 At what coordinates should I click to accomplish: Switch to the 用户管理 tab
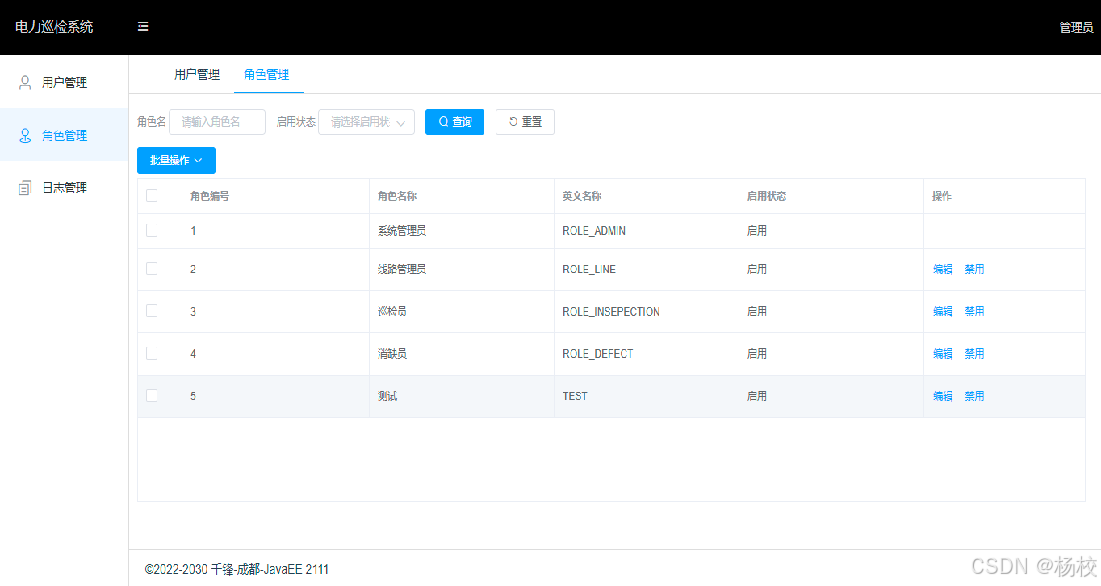click(x=197, y=74)
